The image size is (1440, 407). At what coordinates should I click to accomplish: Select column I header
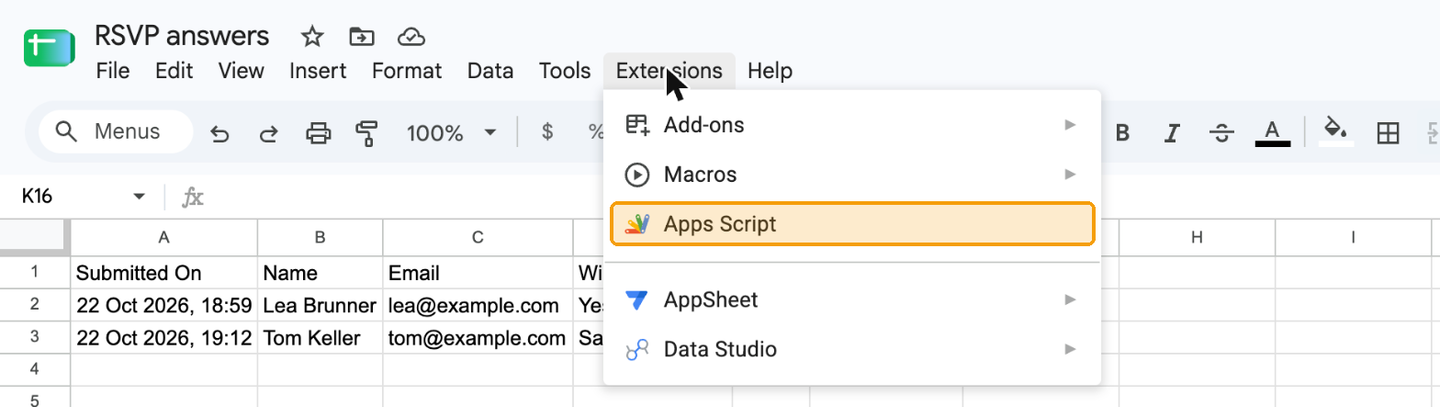(1353, 237)
